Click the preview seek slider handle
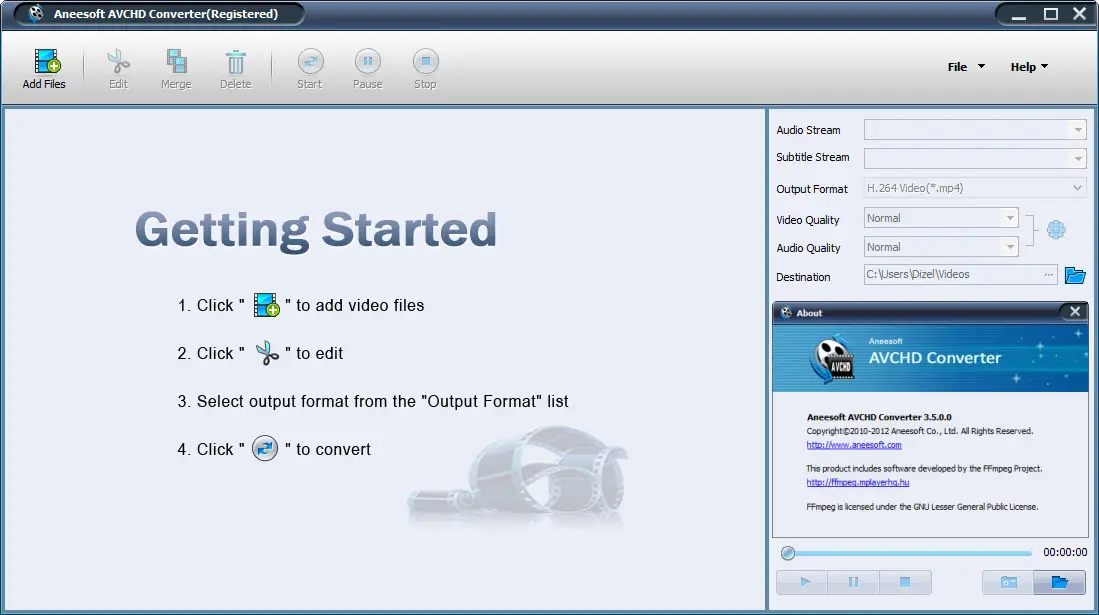The image size is (1099, 615). [x=788, y=553]
